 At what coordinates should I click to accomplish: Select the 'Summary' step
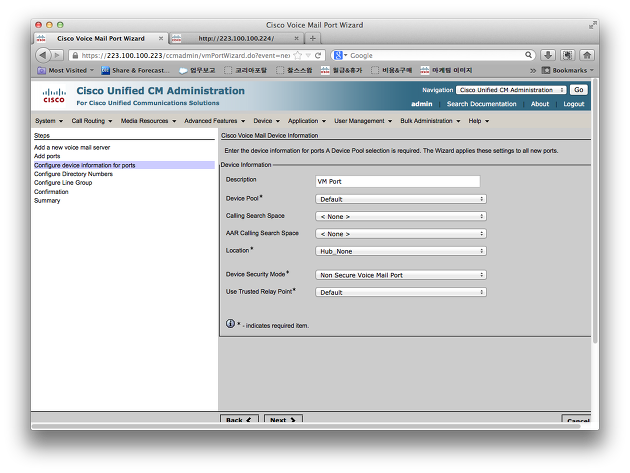coord(47,201)
